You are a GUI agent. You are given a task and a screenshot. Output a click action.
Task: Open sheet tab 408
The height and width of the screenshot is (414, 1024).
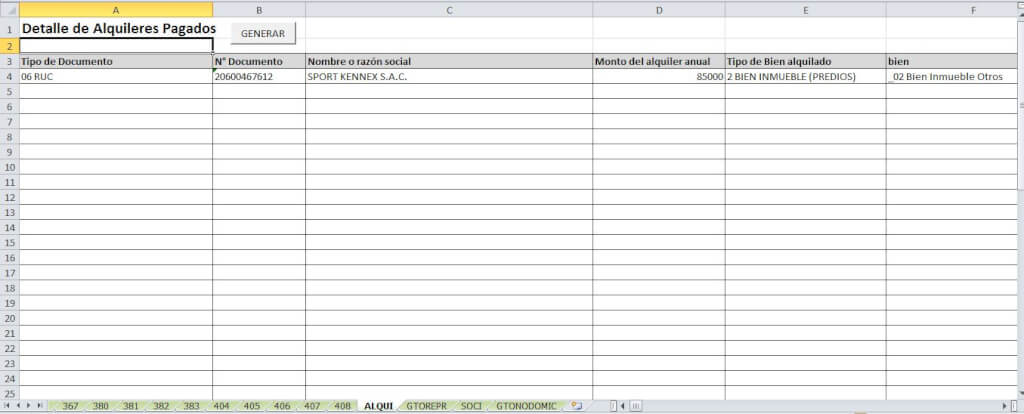[x=342, y=406]
